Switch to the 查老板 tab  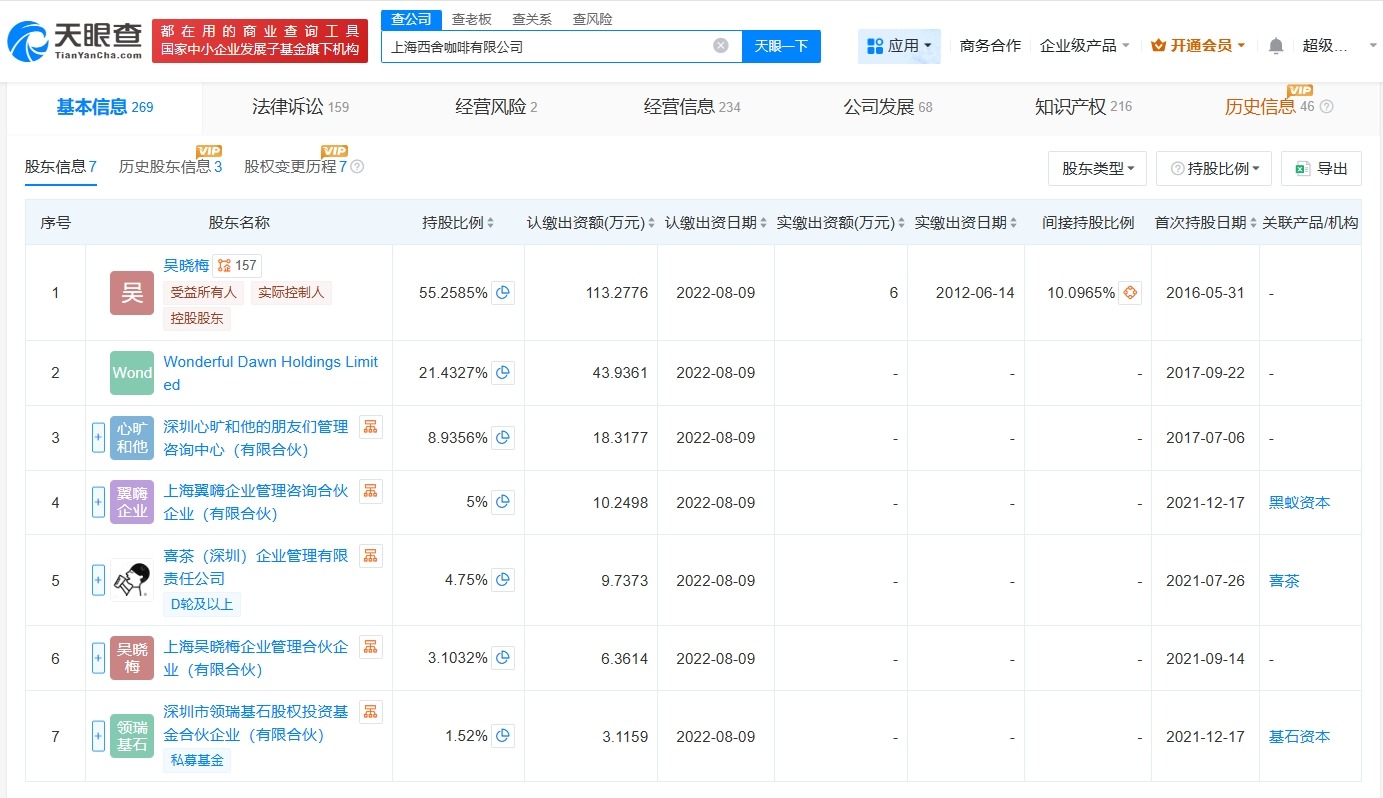click(x=470, y=18)
